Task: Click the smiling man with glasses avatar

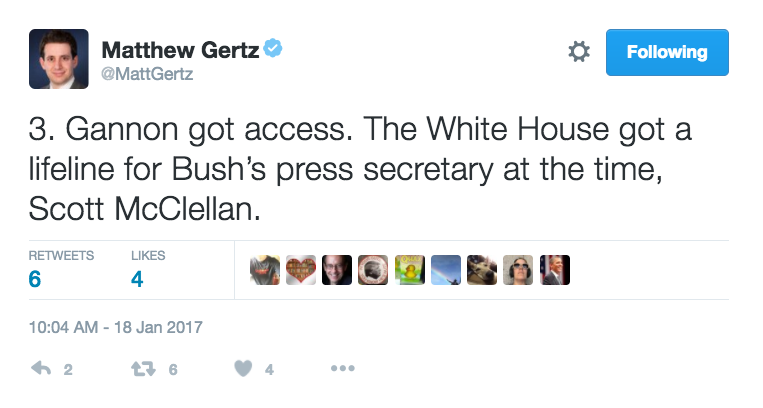Action: [337, 269]
